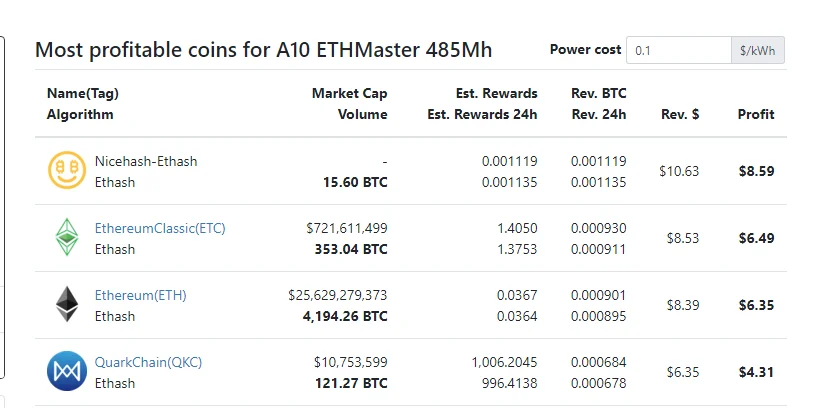
Task: Click the Rev. BTC column header
Action: click(598, 93)
